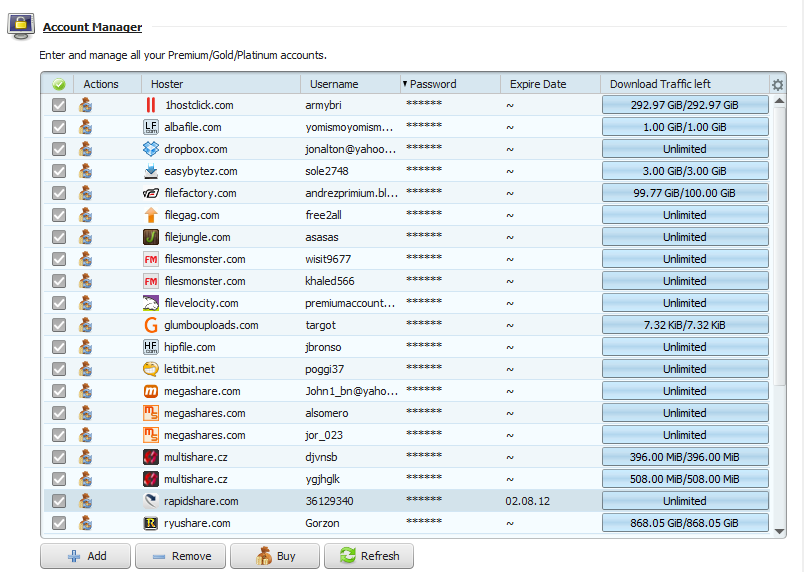Disable the dropbox.com account checkbox
Screen dimensions: 804x572
pos(59,149)
